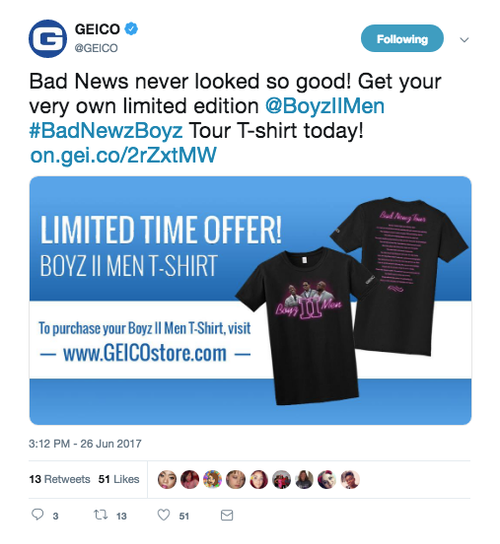The width and height of the screenshot is (500, 544).
Task: Like the tweet with the heart icon
Action: [x=164, y=515]
